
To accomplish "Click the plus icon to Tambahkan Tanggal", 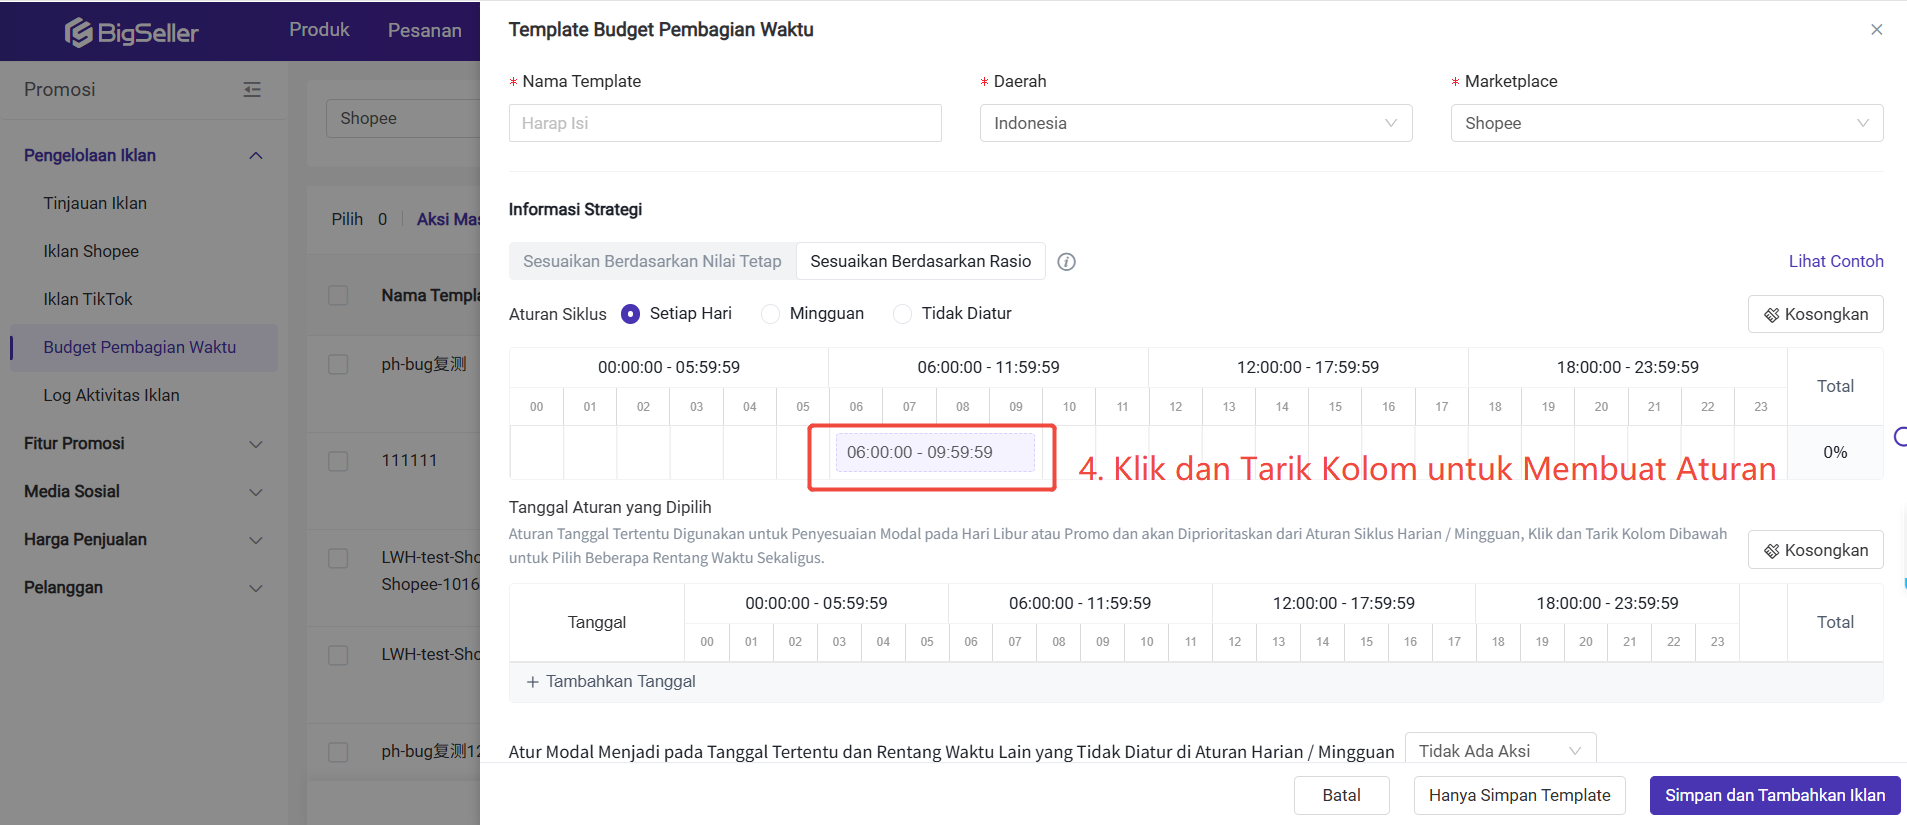I will pos(533,682).
